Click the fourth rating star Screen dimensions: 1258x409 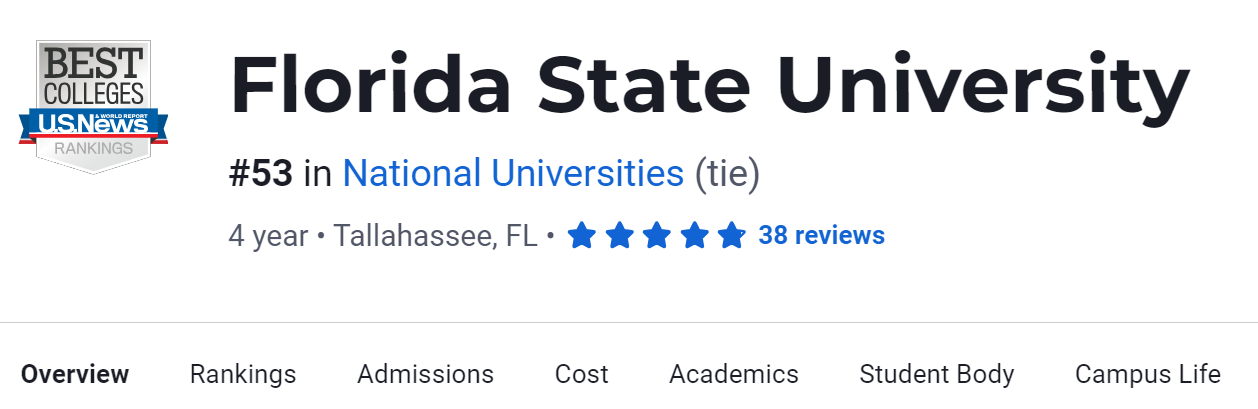click(694, 236)
